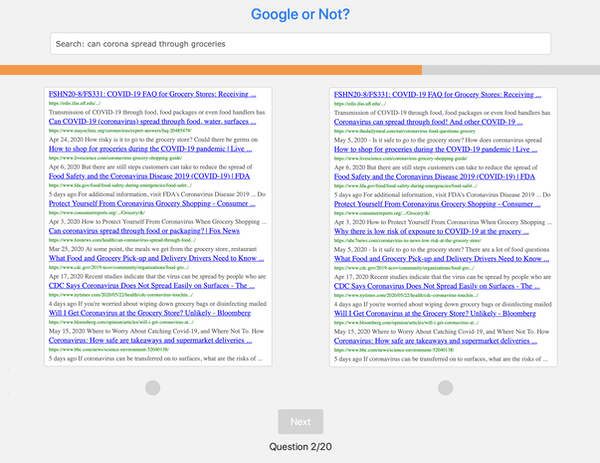Open left panel 'CDC Says Coronavirus Does Not Spread Easily' link
Viewport: 600px width, 463px height.
click(152, 286)
